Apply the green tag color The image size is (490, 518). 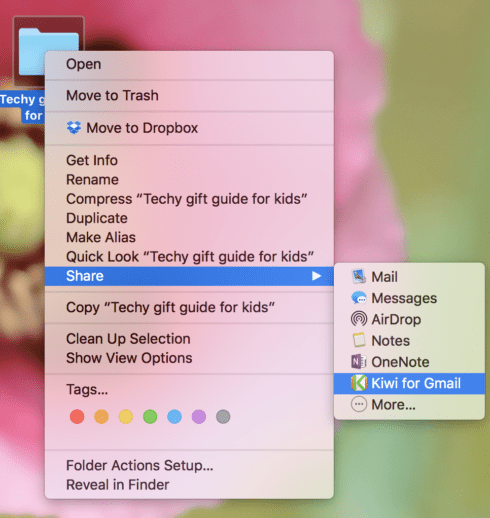(150, 417)
